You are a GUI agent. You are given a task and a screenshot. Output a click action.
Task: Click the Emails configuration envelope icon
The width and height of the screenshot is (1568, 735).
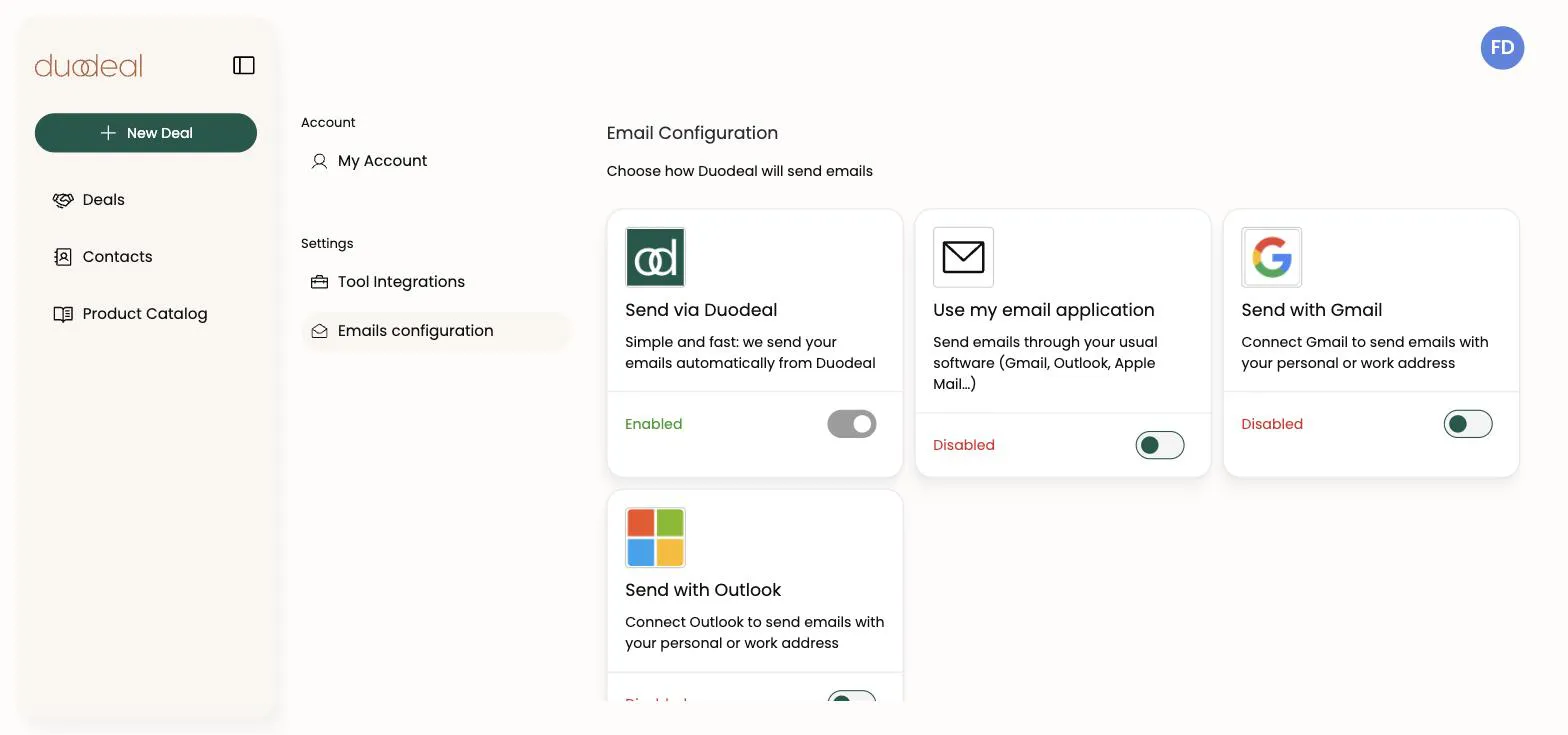pyautogui.click(x=320, y=331)
